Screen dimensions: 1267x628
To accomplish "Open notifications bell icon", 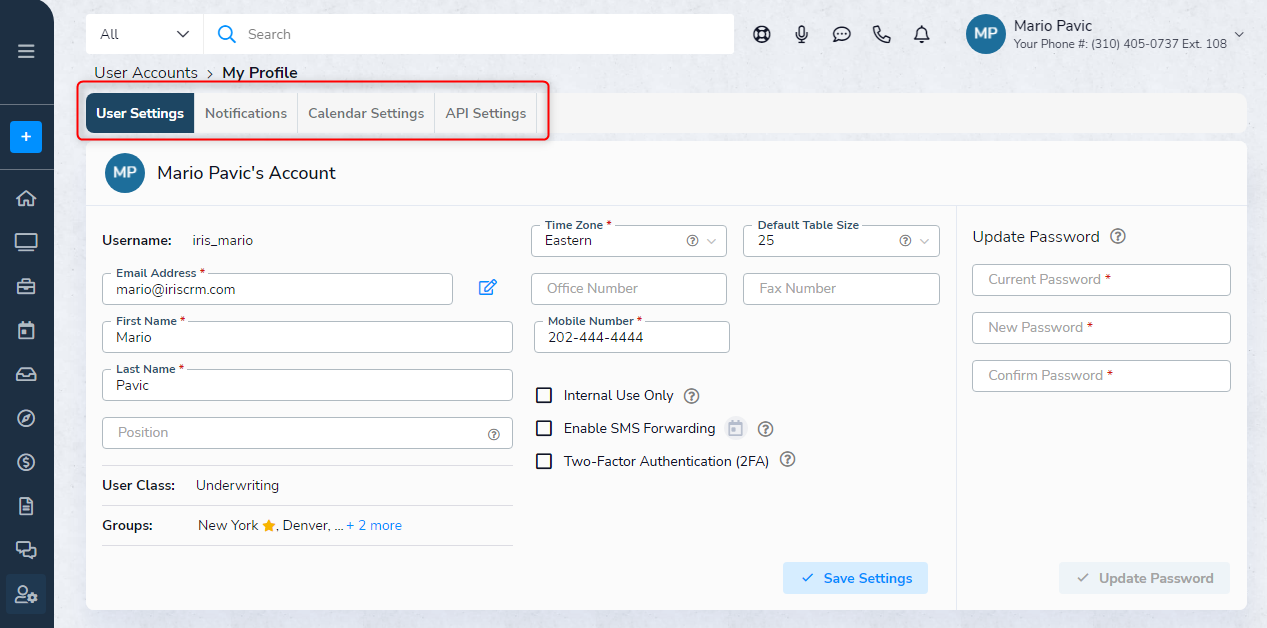I will (921, 34).
